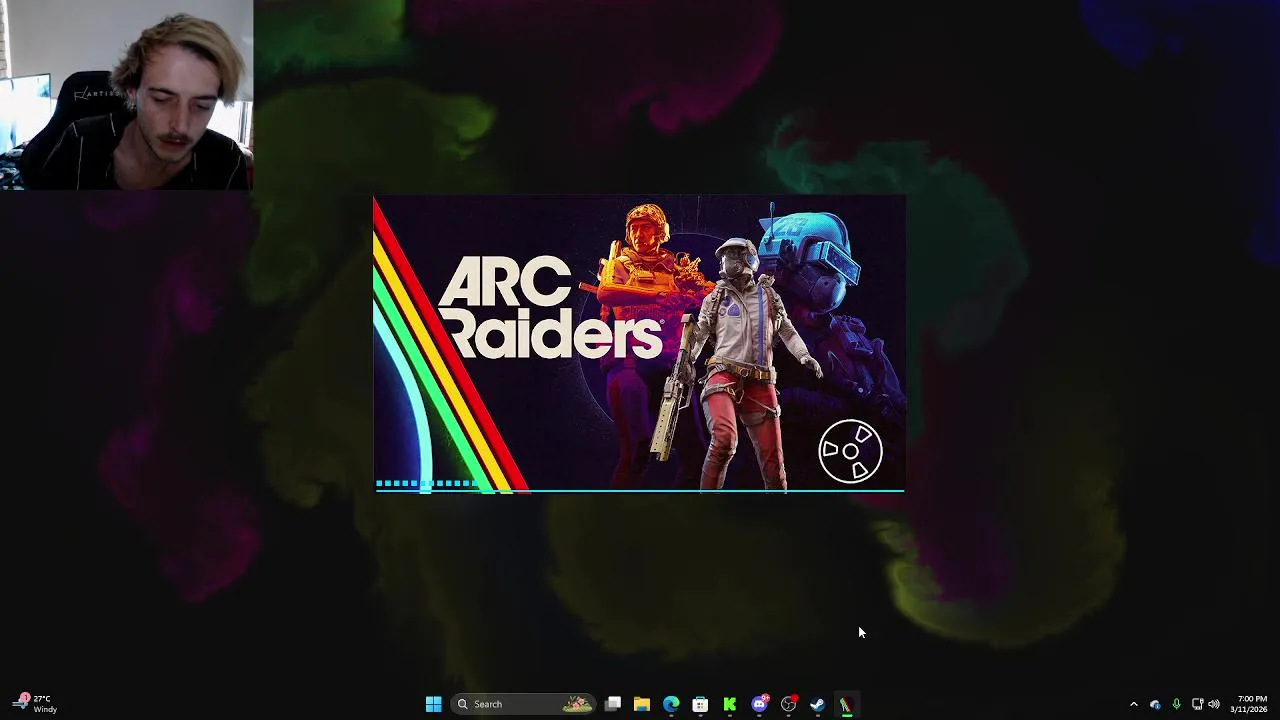Select the ARC Raiders taskbar icon
1280x720 pixels.
tap(846, 704)
